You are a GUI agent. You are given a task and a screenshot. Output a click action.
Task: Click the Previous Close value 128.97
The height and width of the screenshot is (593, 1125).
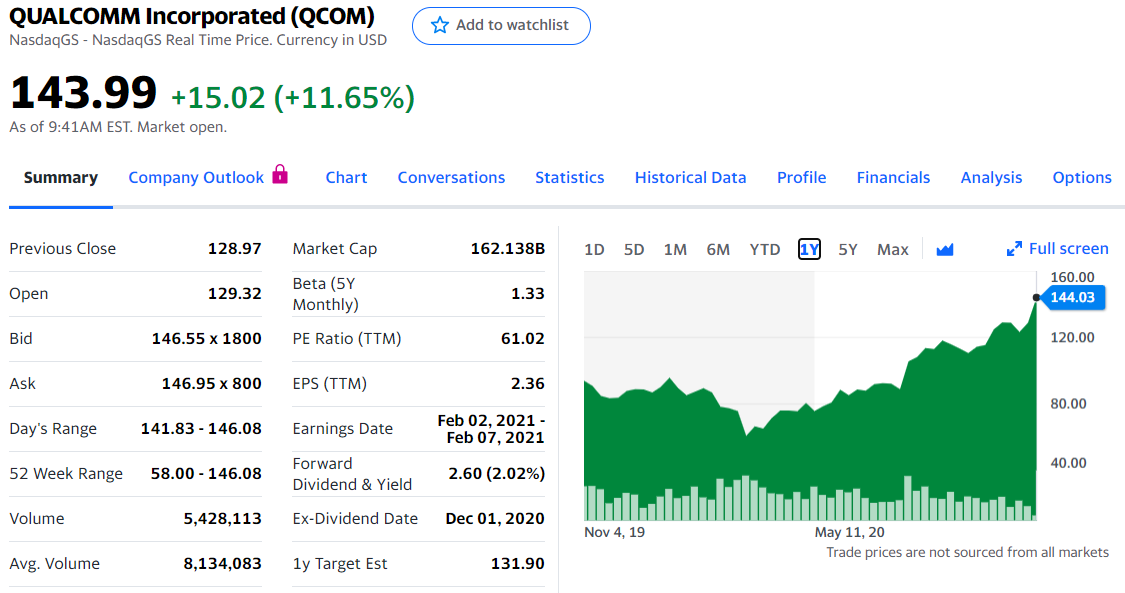tap(235, 249)
